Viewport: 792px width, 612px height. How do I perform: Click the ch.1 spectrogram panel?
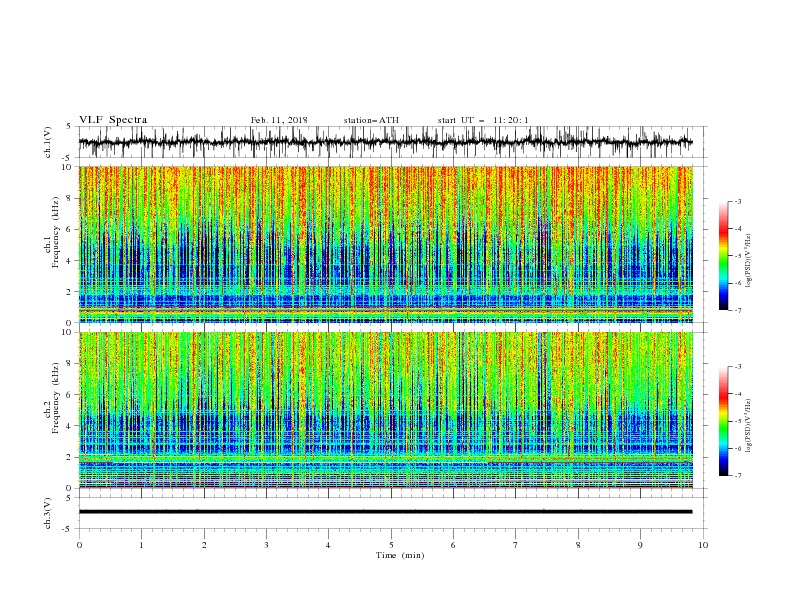point(385,244)
